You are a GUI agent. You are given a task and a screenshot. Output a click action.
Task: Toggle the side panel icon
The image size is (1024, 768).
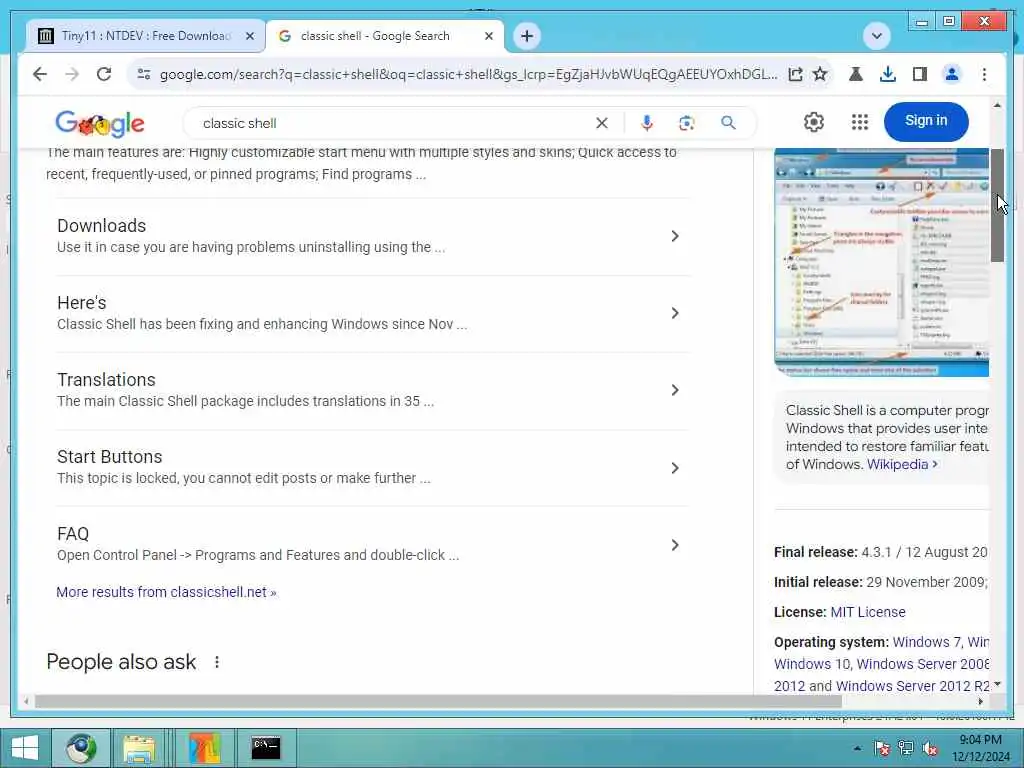coord(920,74)
